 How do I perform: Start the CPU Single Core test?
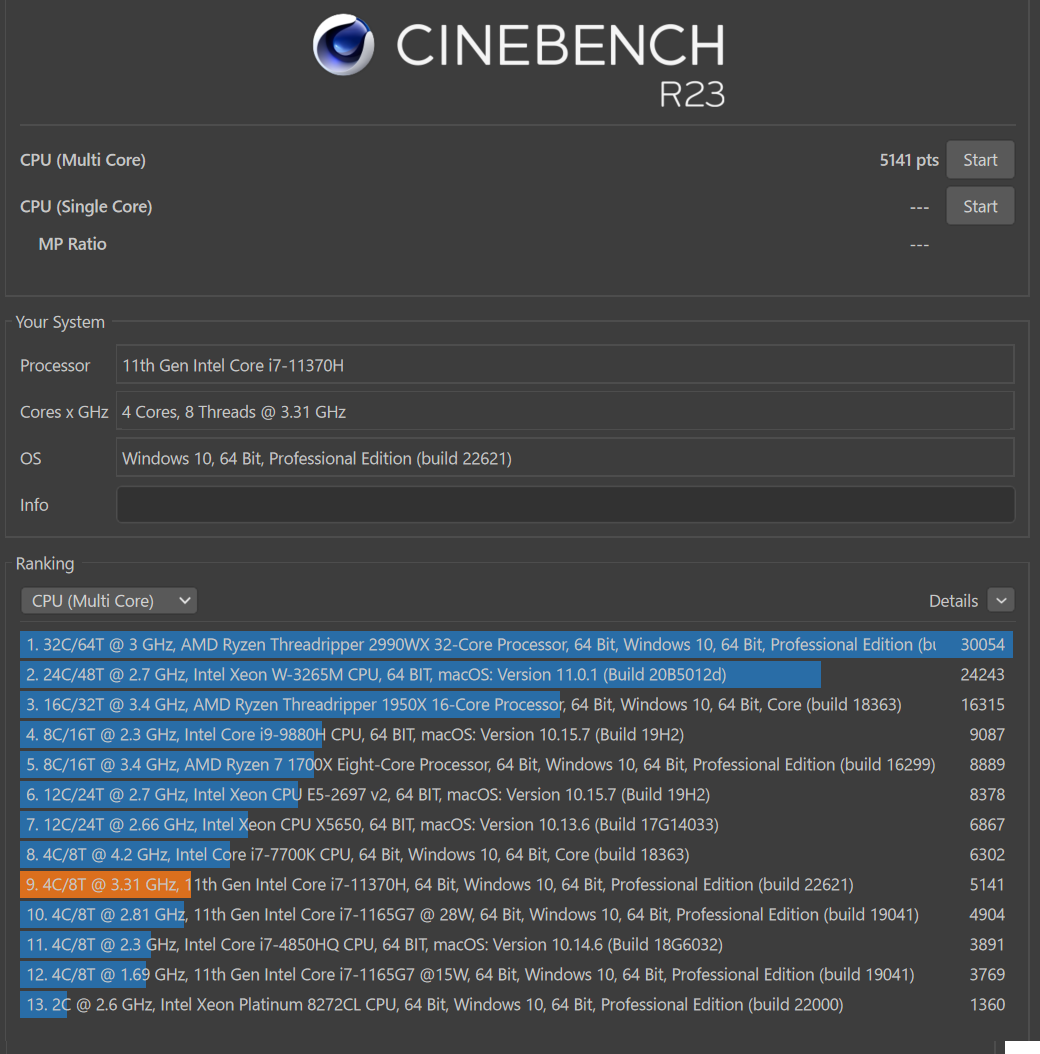click(979, 206)
